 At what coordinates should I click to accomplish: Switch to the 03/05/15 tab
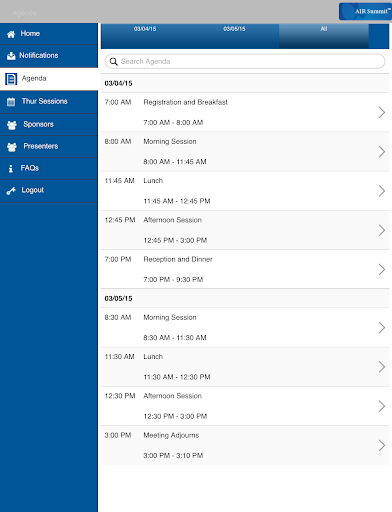tap(234, 36)
